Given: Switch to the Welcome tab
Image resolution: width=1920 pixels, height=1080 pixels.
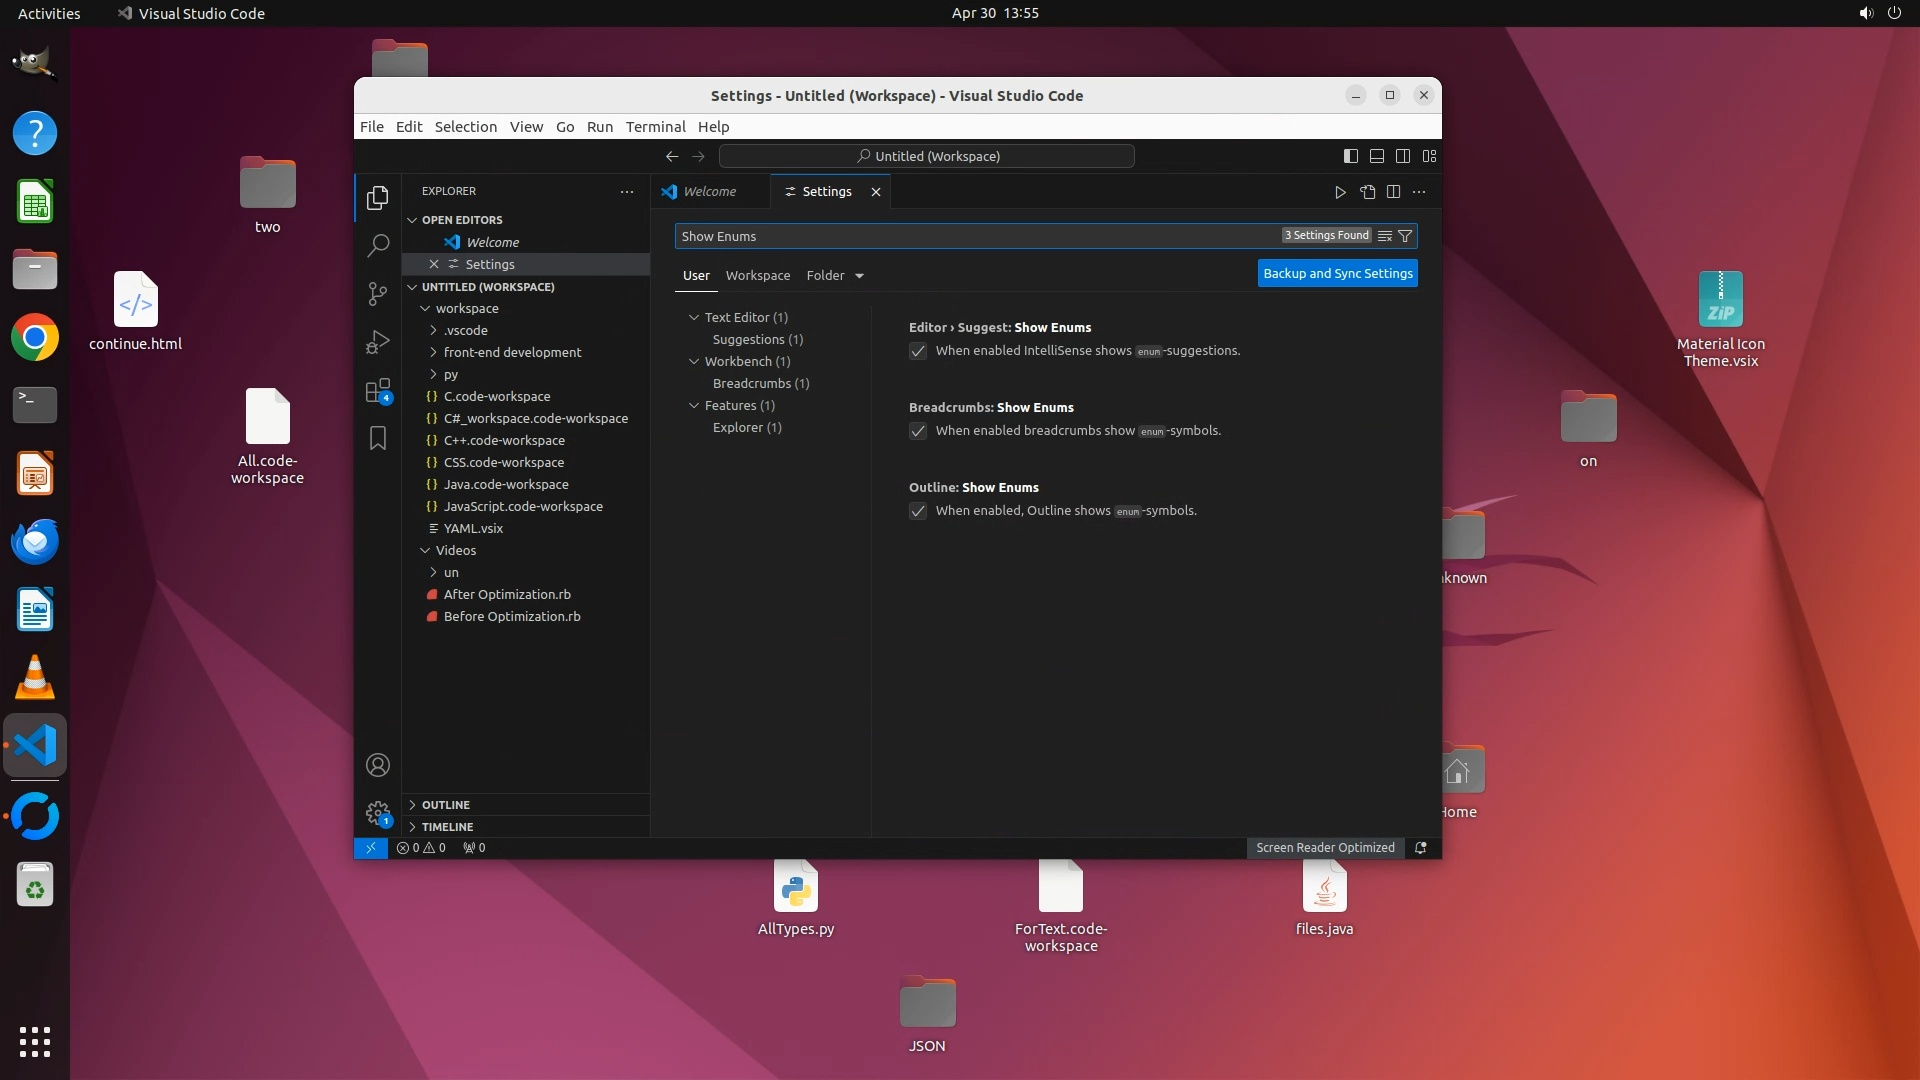Looking at the screenshot, I should 709,191.
